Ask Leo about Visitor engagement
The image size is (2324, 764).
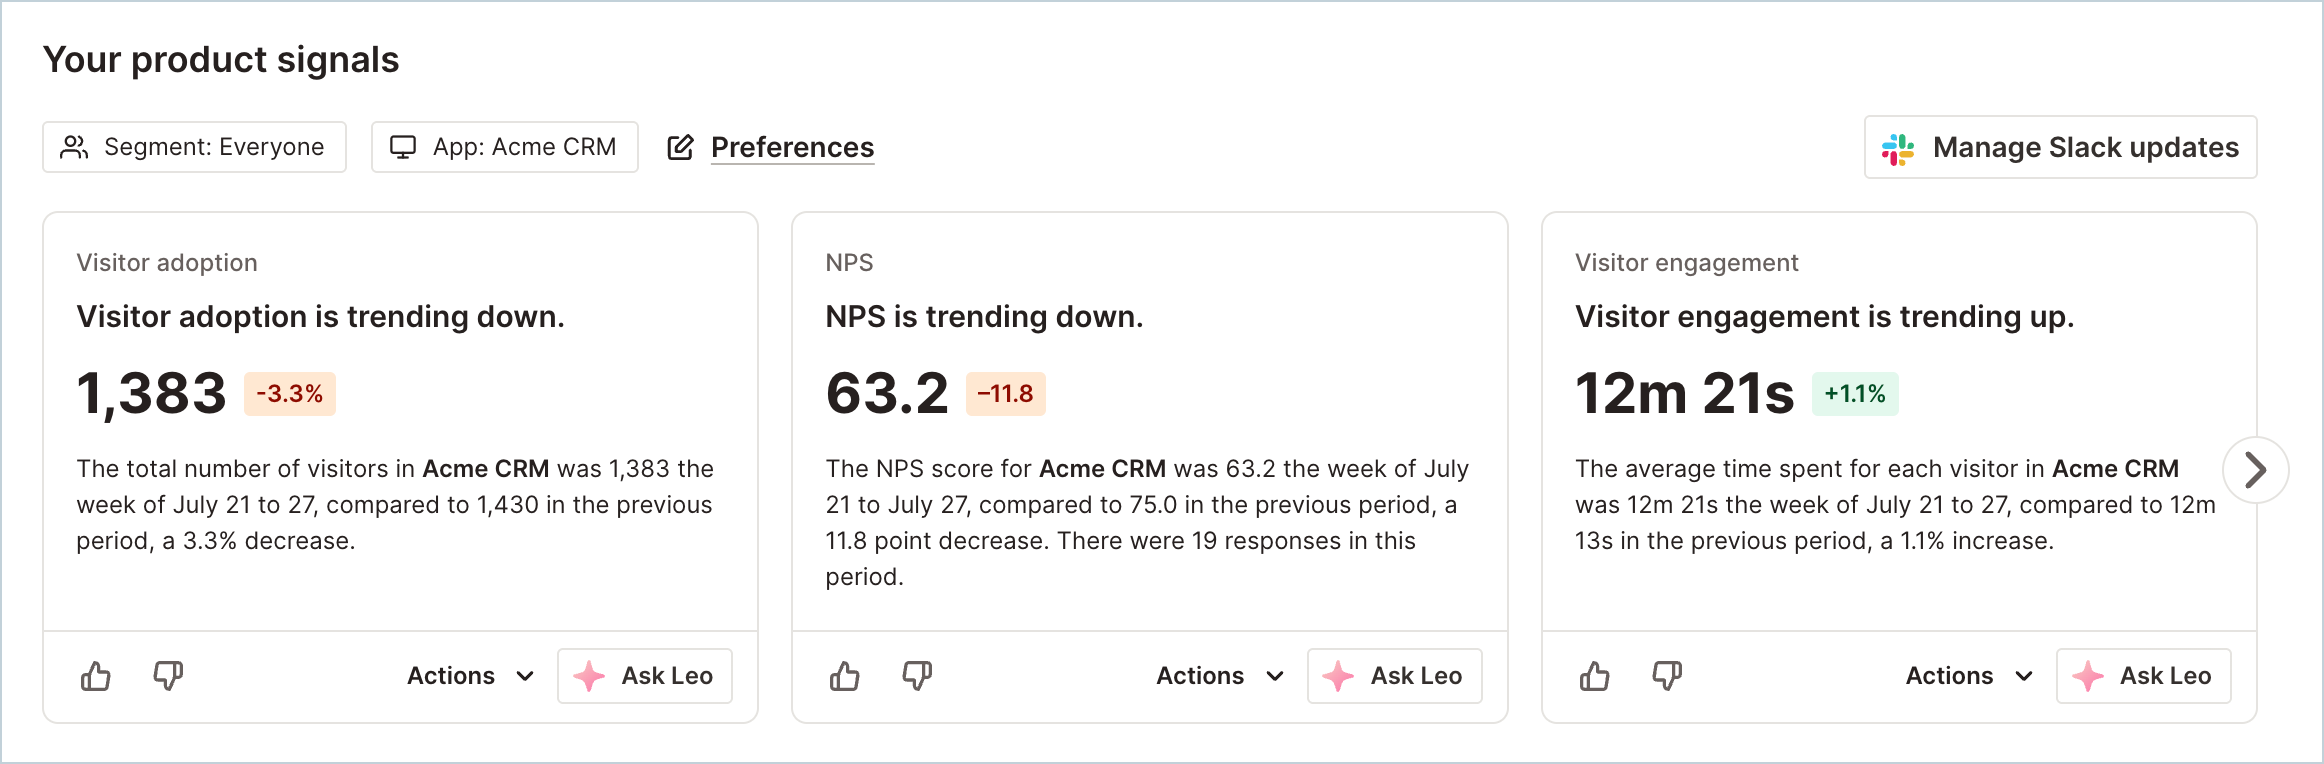click(x=2143, y=676)
